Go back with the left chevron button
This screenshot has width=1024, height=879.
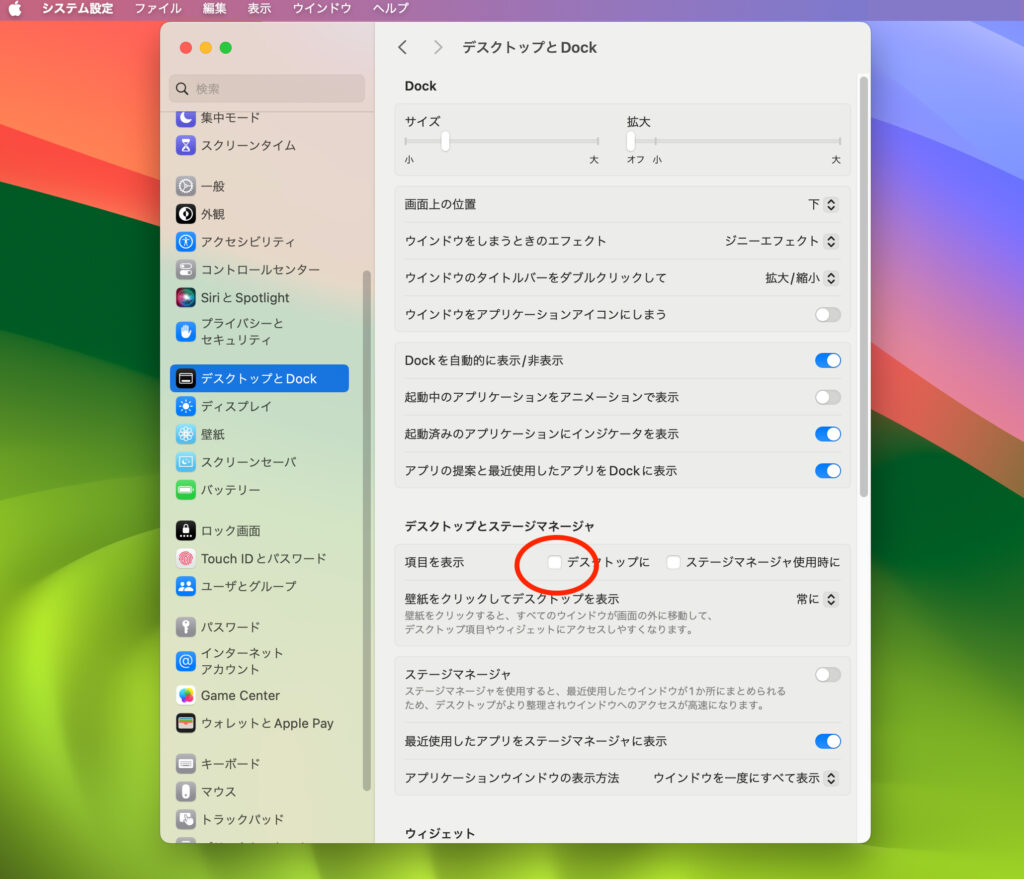pyautogui.click(x=402, y=47)
